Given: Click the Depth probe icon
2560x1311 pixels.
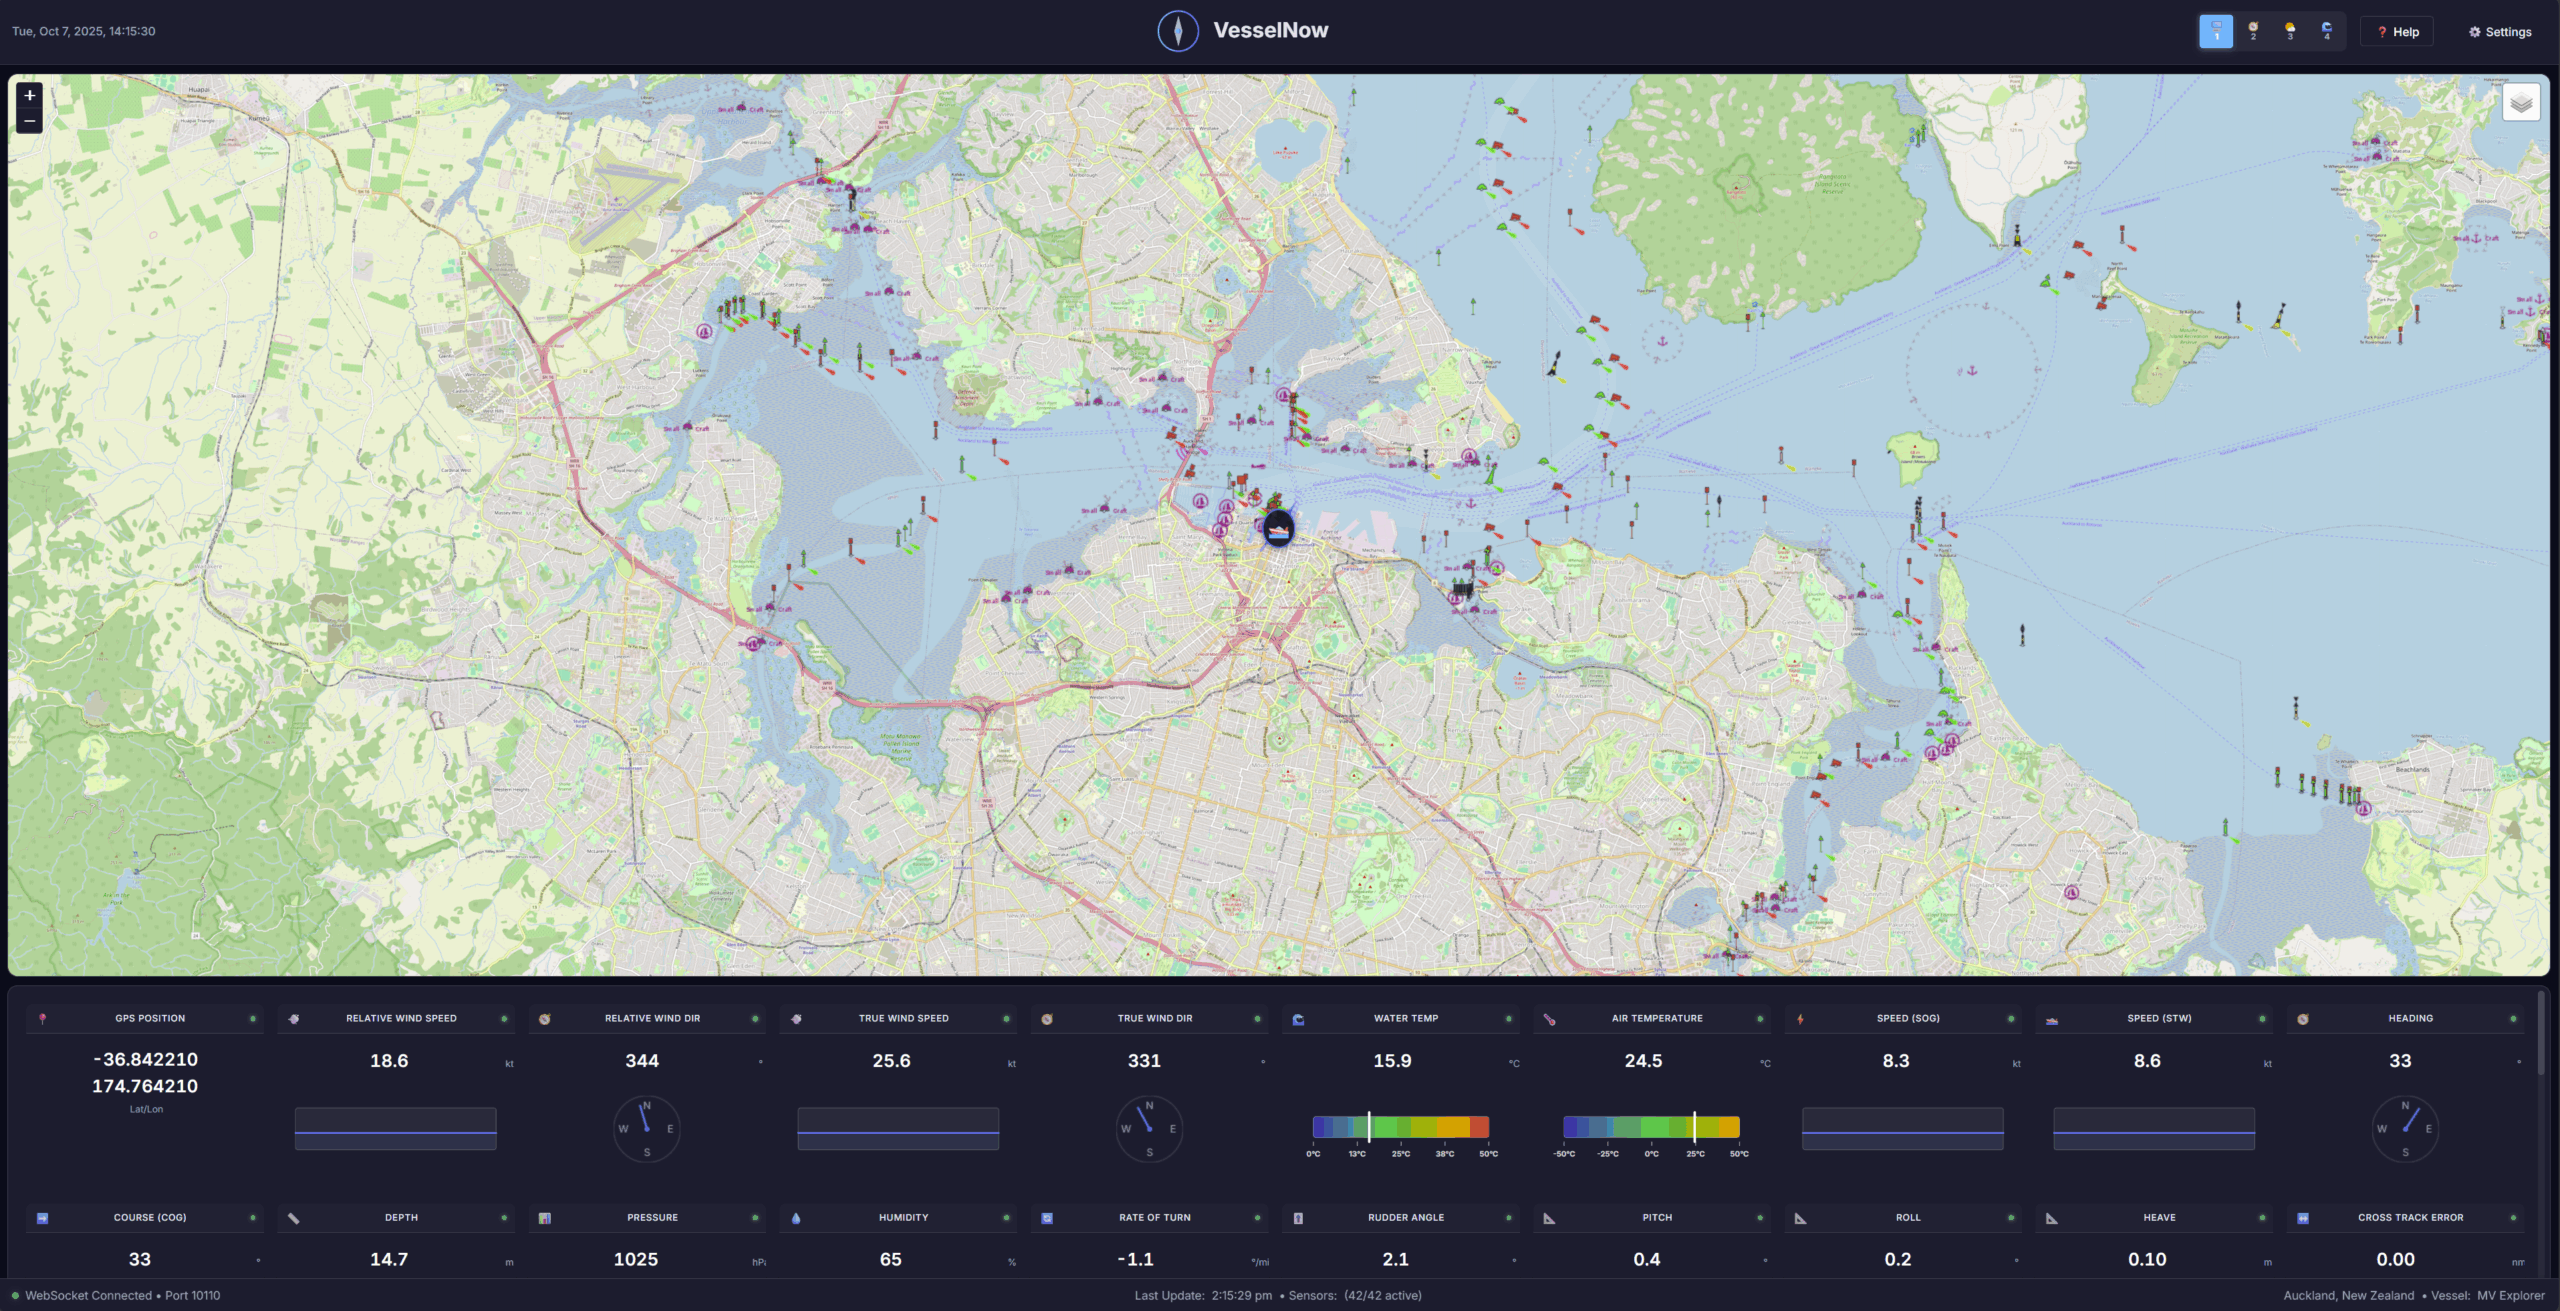Looking at the screenshot, I should [x=293, y=1218].
